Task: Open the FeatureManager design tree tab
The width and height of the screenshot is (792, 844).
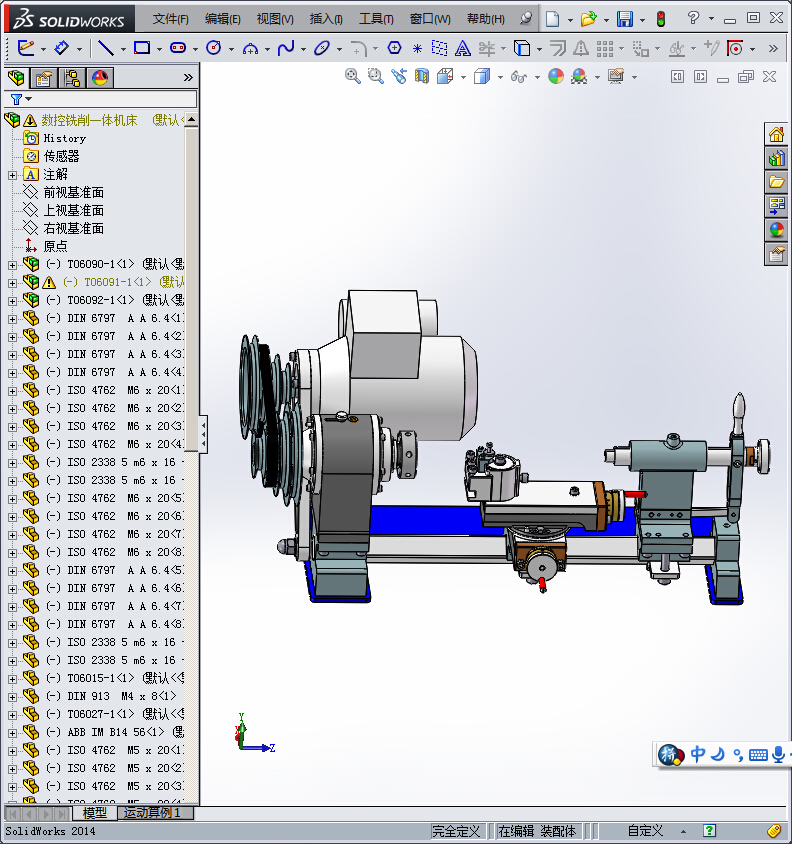Action: tap(16, 78)
